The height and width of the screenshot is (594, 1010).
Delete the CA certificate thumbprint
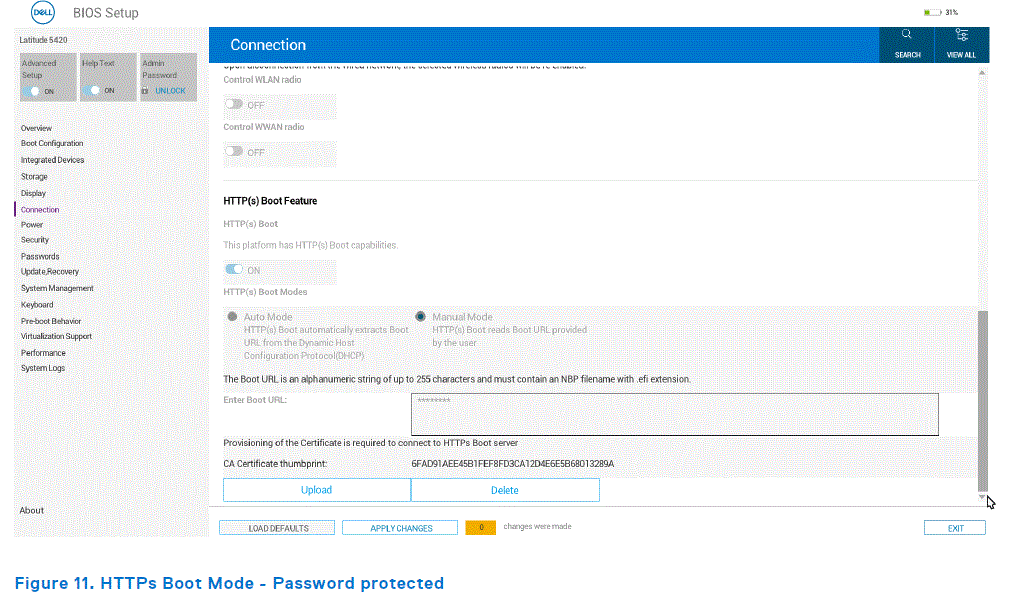click(505, 489)
